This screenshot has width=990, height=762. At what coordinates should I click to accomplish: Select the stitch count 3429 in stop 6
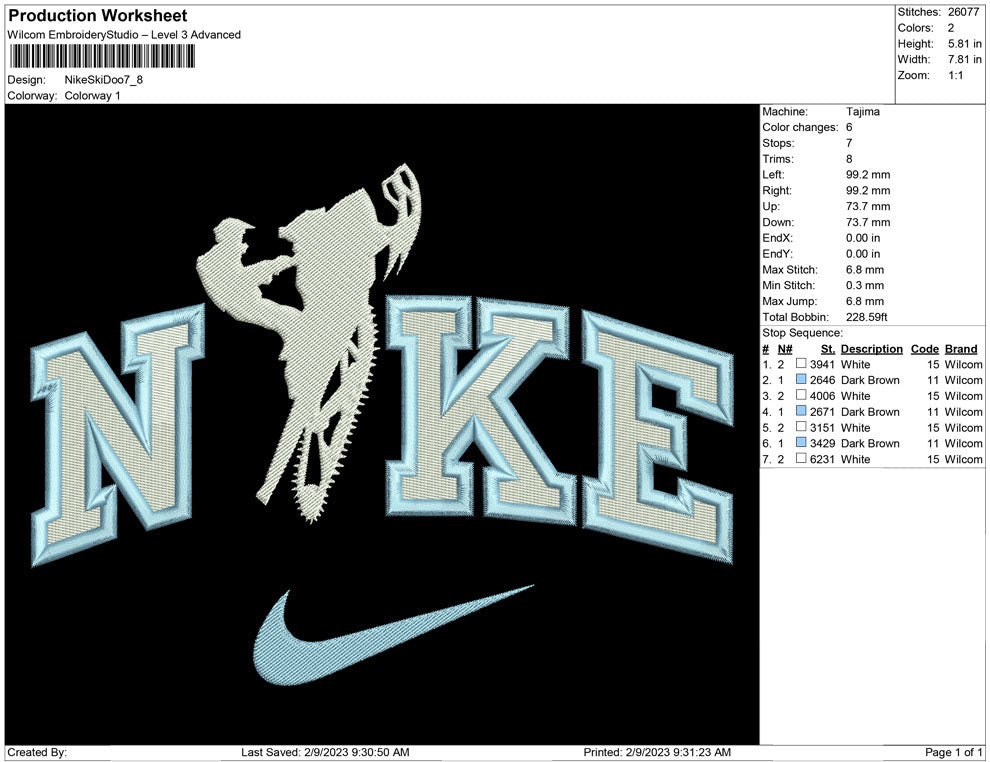(x=822, y=443)
